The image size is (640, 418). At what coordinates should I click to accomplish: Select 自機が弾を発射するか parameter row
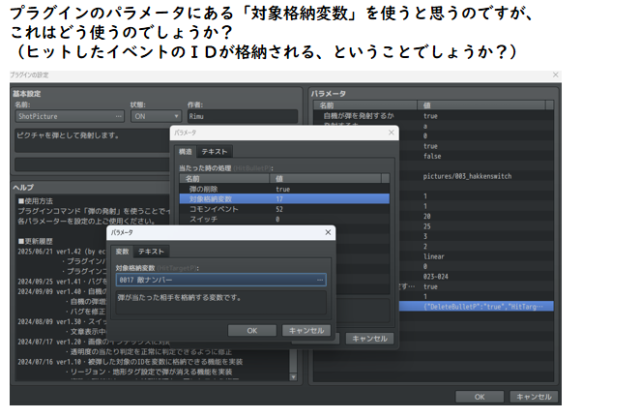[433, 116]
